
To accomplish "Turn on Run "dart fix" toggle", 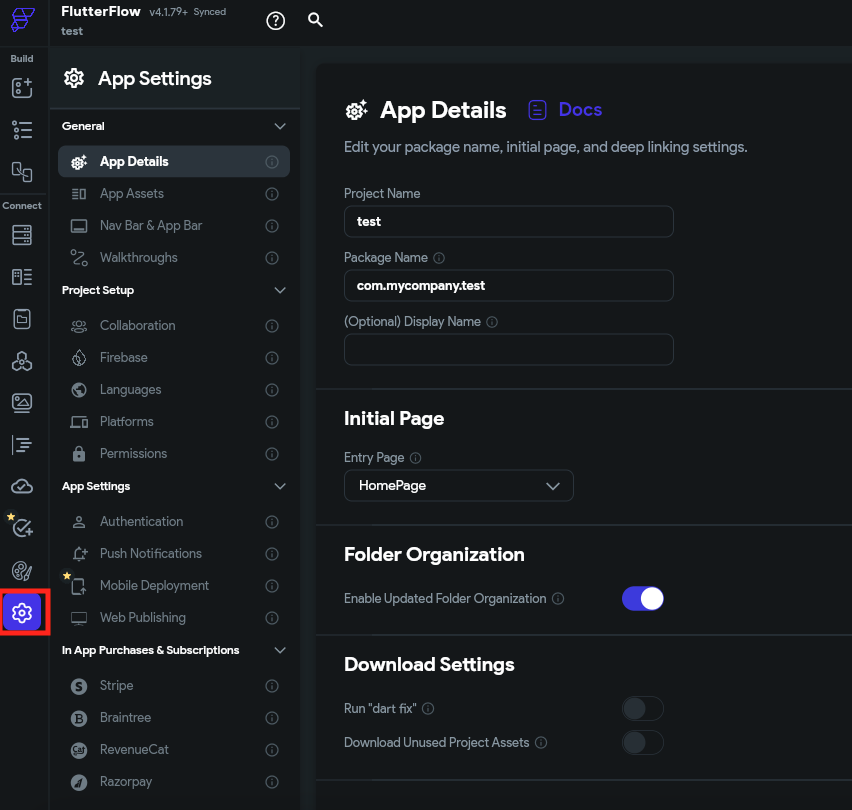I will 642,709.
